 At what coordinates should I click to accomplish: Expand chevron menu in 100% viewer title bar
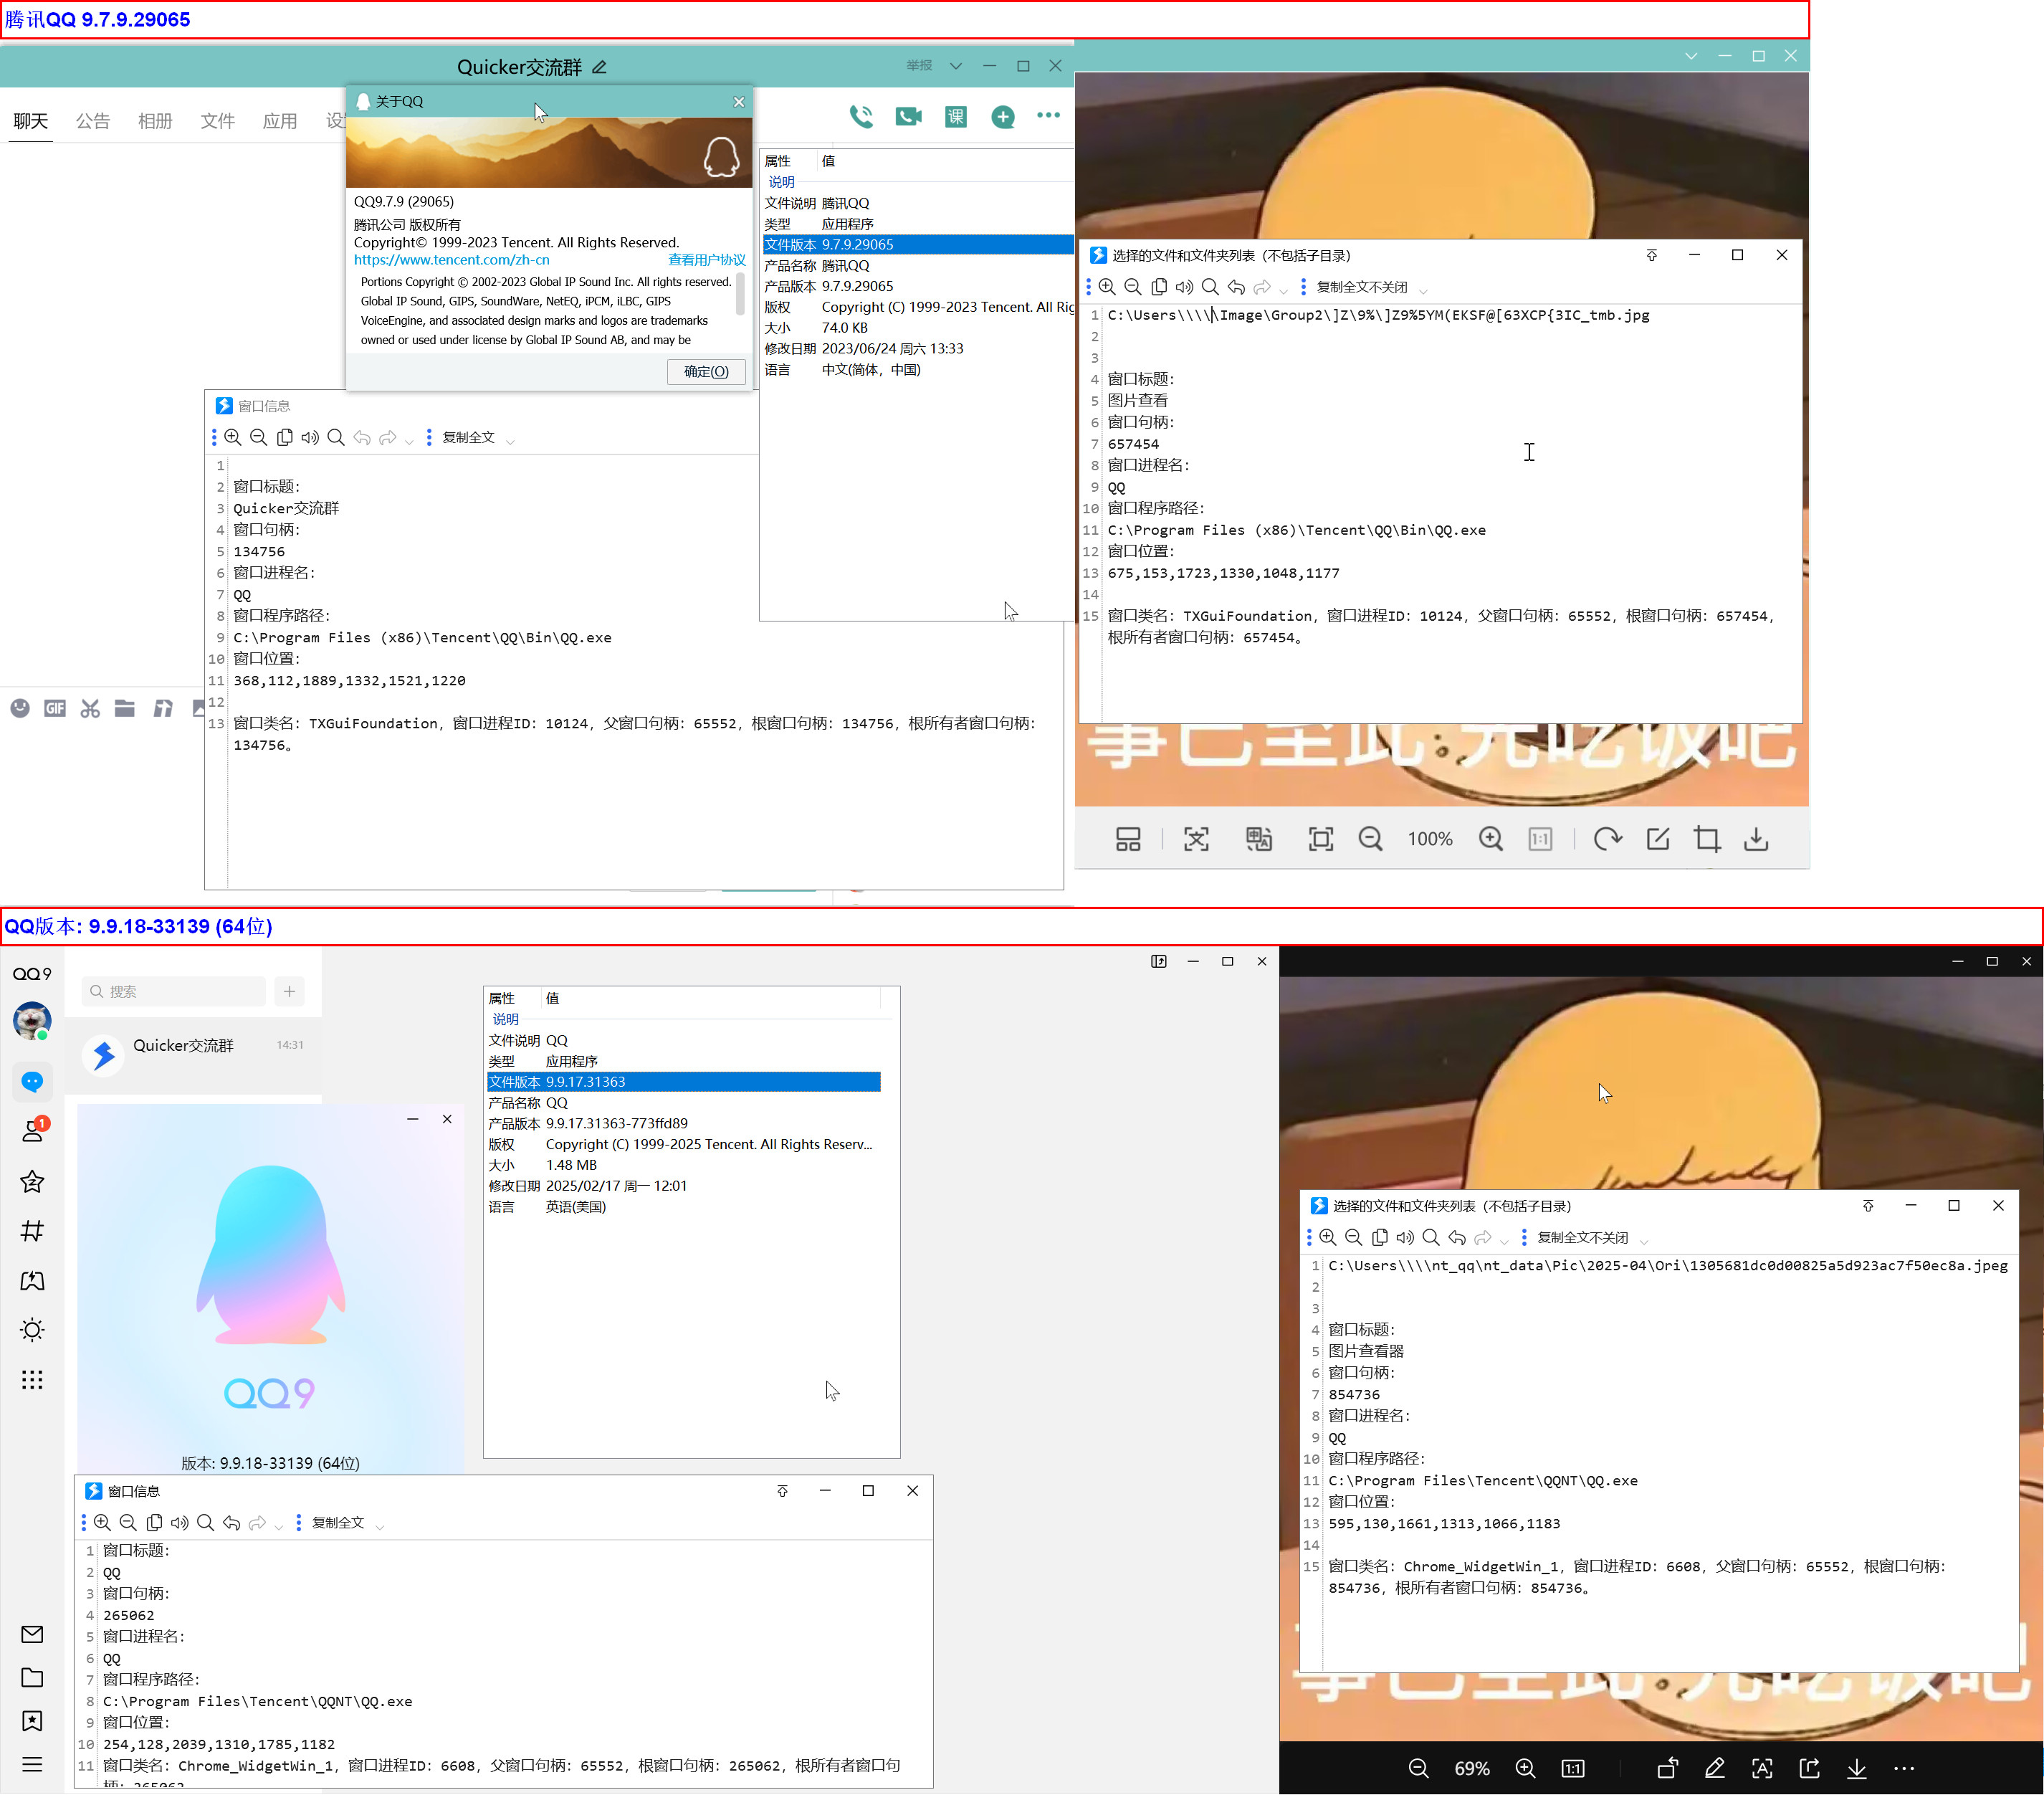click(x=1691, y=56)
